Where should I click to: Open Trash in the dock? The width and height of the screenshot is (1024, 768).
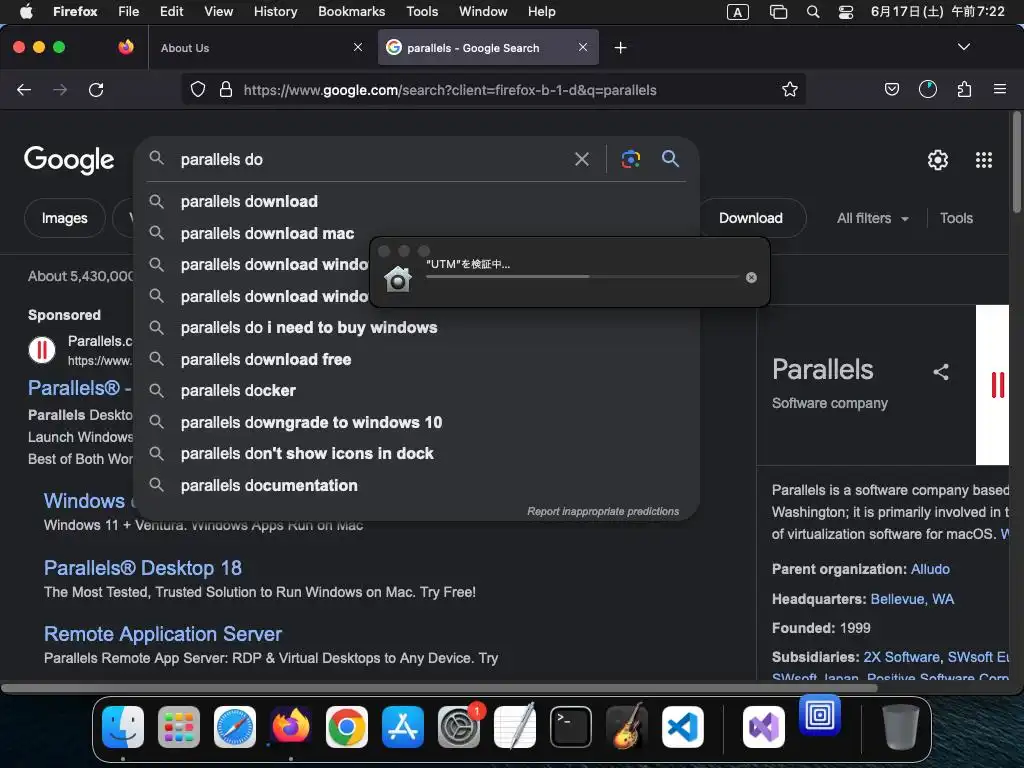pyautogui.click(x=901, y=727)
